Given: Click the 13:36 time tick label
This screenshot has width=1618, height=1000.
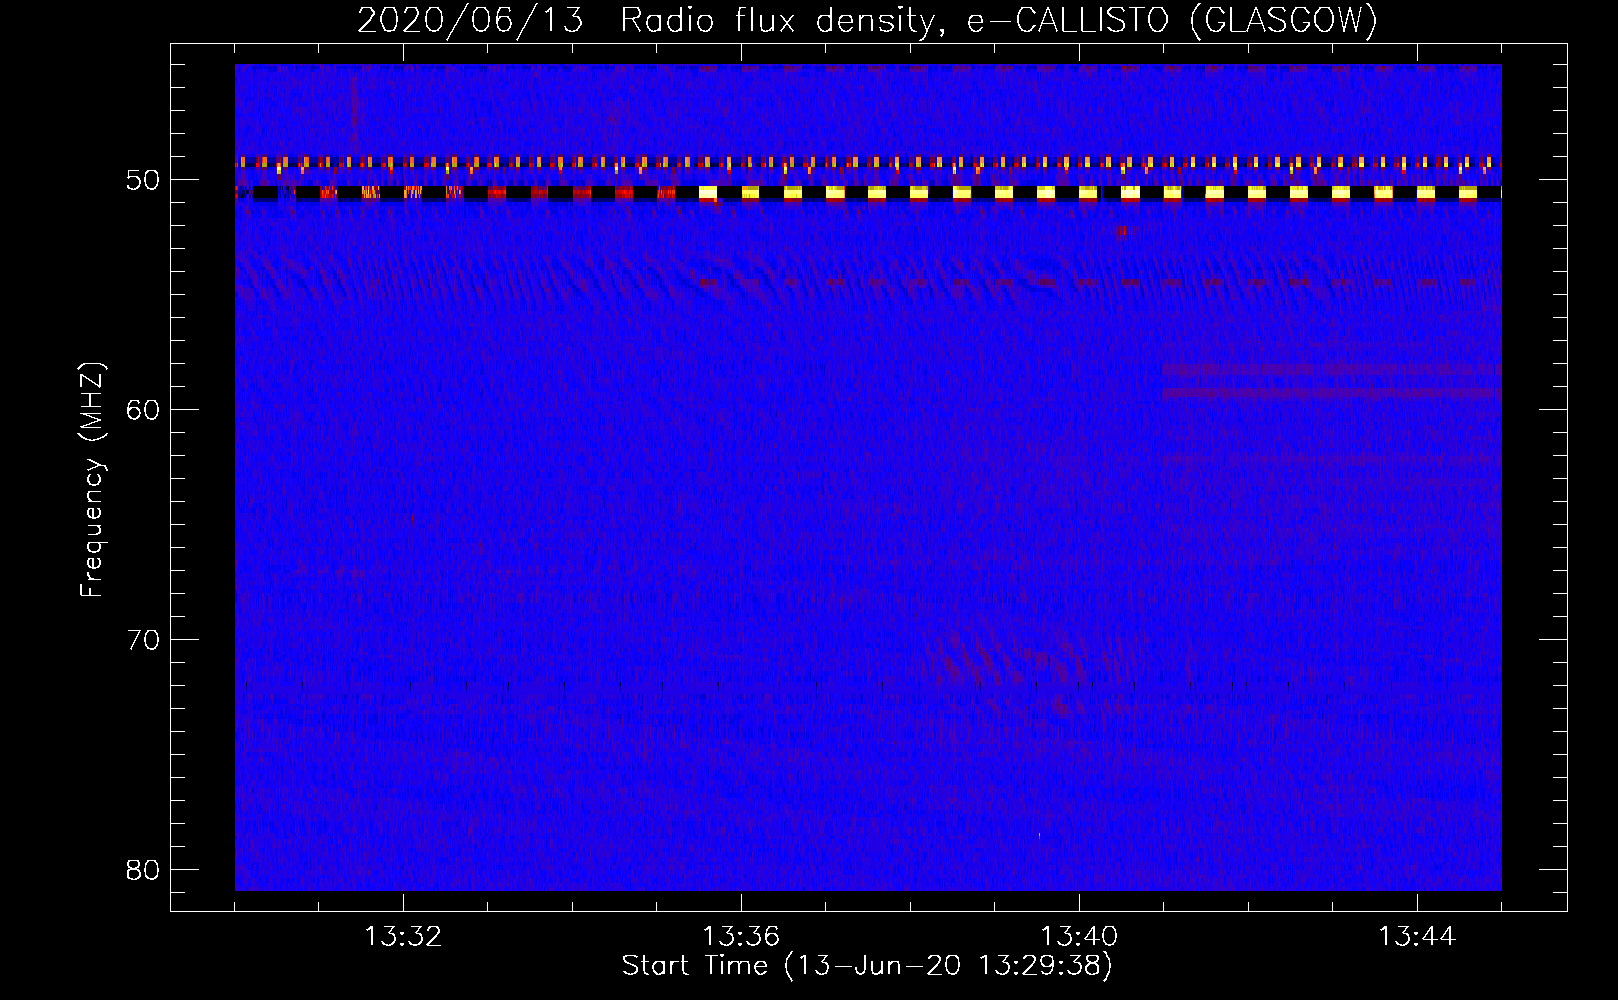Looking at the screenshot, I should tap(741, 937).
